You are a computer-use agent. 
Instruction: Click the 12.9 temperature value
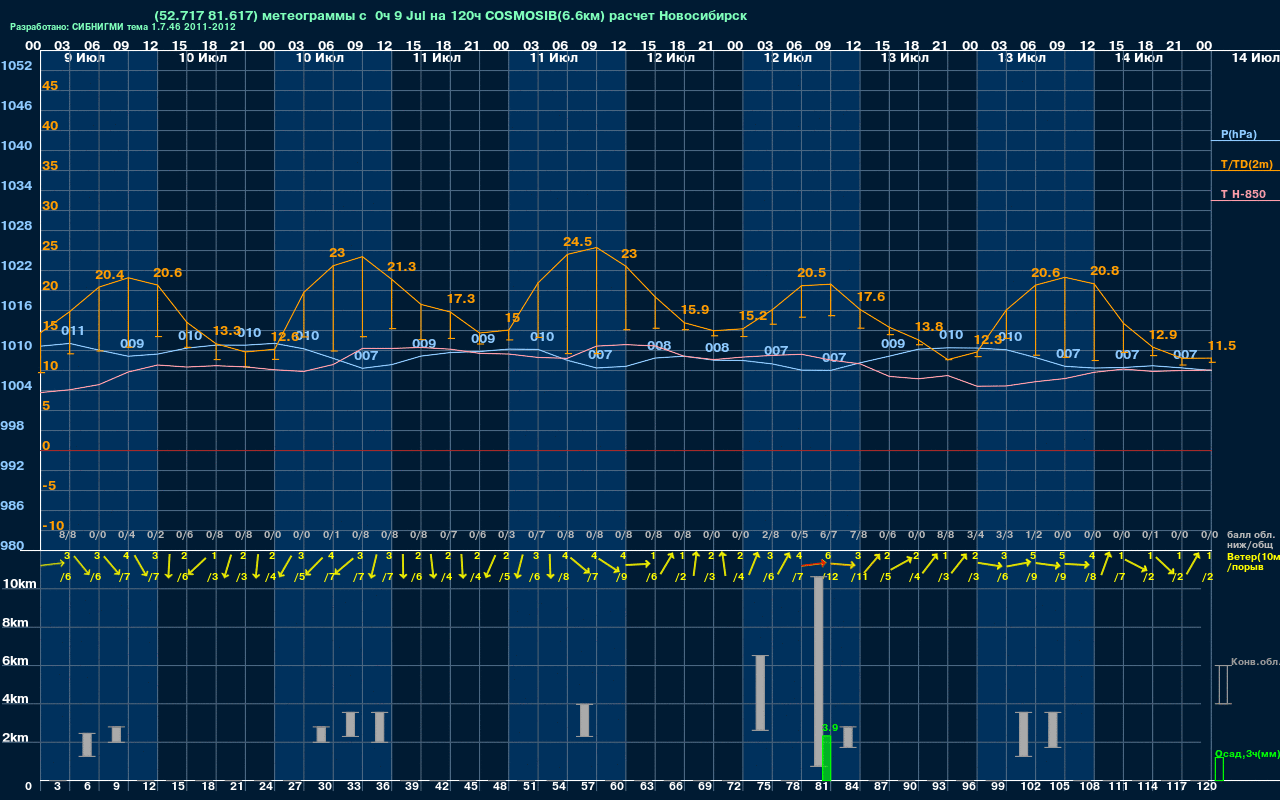point(1163,335)
